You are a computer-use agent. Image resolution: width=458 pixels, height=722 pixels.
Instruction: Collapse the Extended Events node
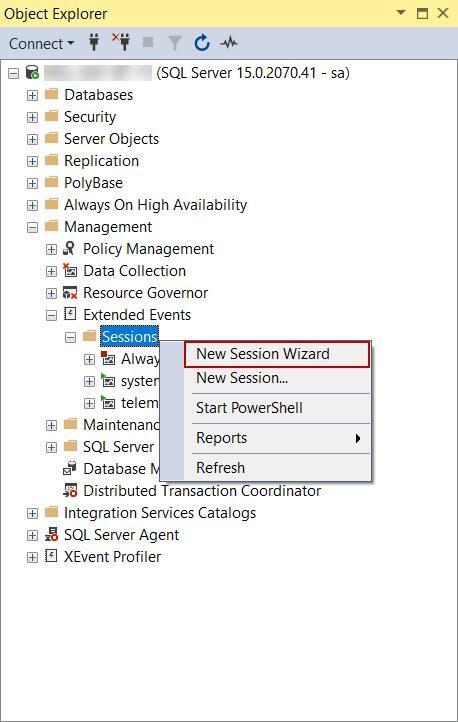click(x=52, y=315)
